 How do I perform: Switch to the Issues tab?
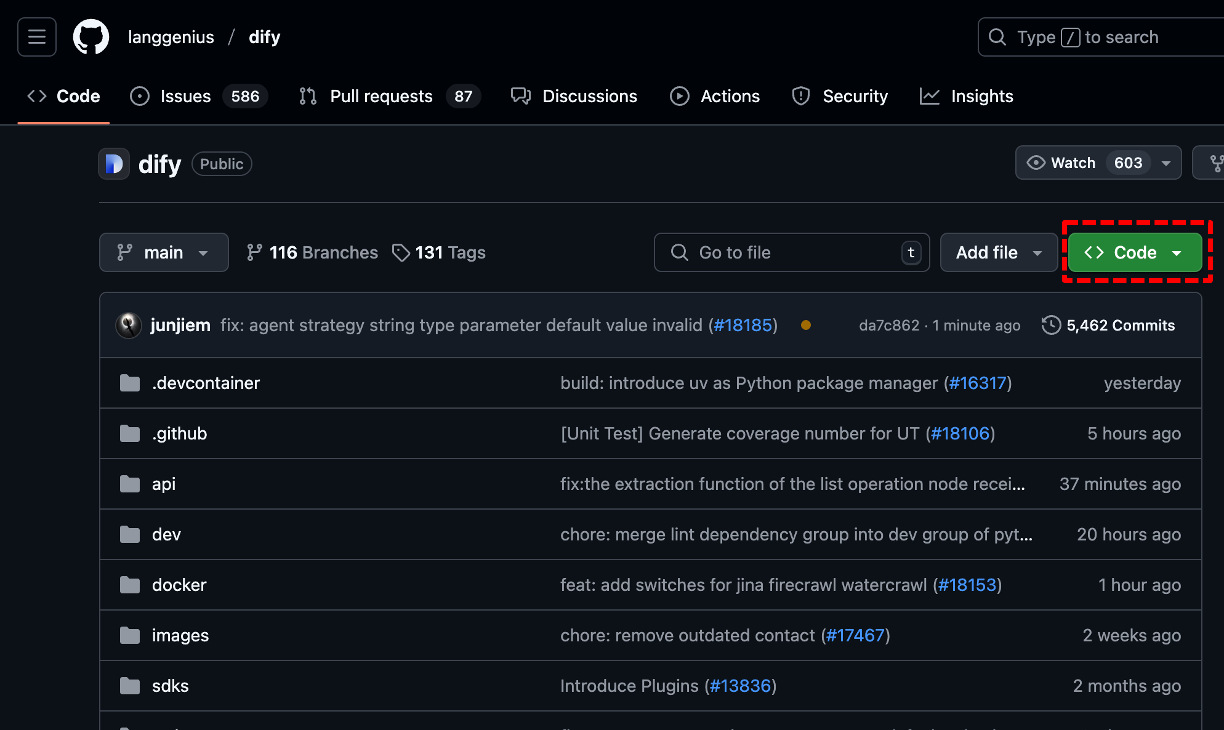click(x=185, y=96)
